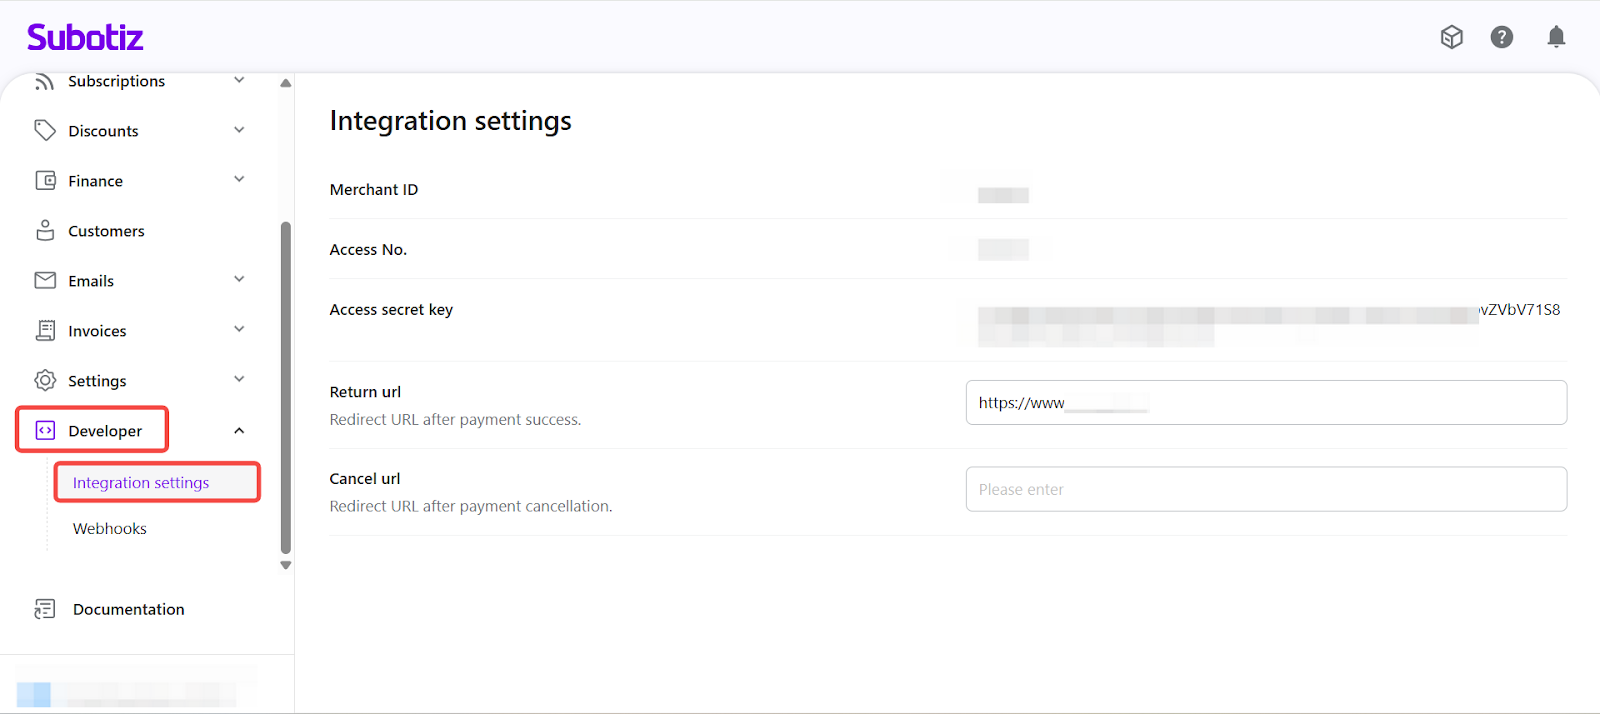Expand the Settings submenu chevron
The height and width of the screenshot is (714, 1600).
coord(239,379)
